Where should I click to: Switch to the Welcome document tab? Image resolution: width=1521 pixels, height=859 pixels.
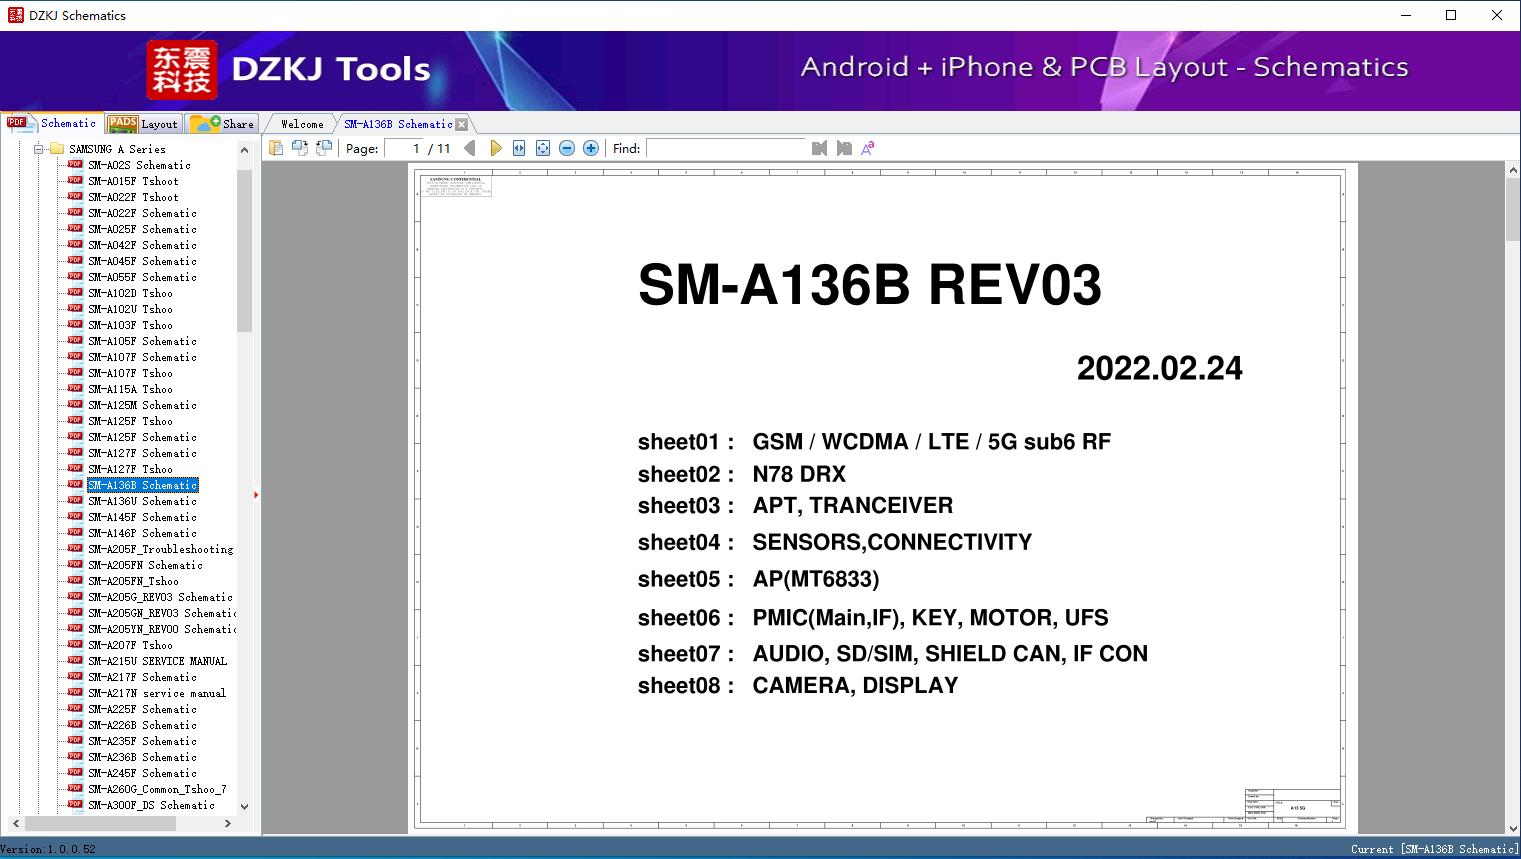(x=302, y=124)
